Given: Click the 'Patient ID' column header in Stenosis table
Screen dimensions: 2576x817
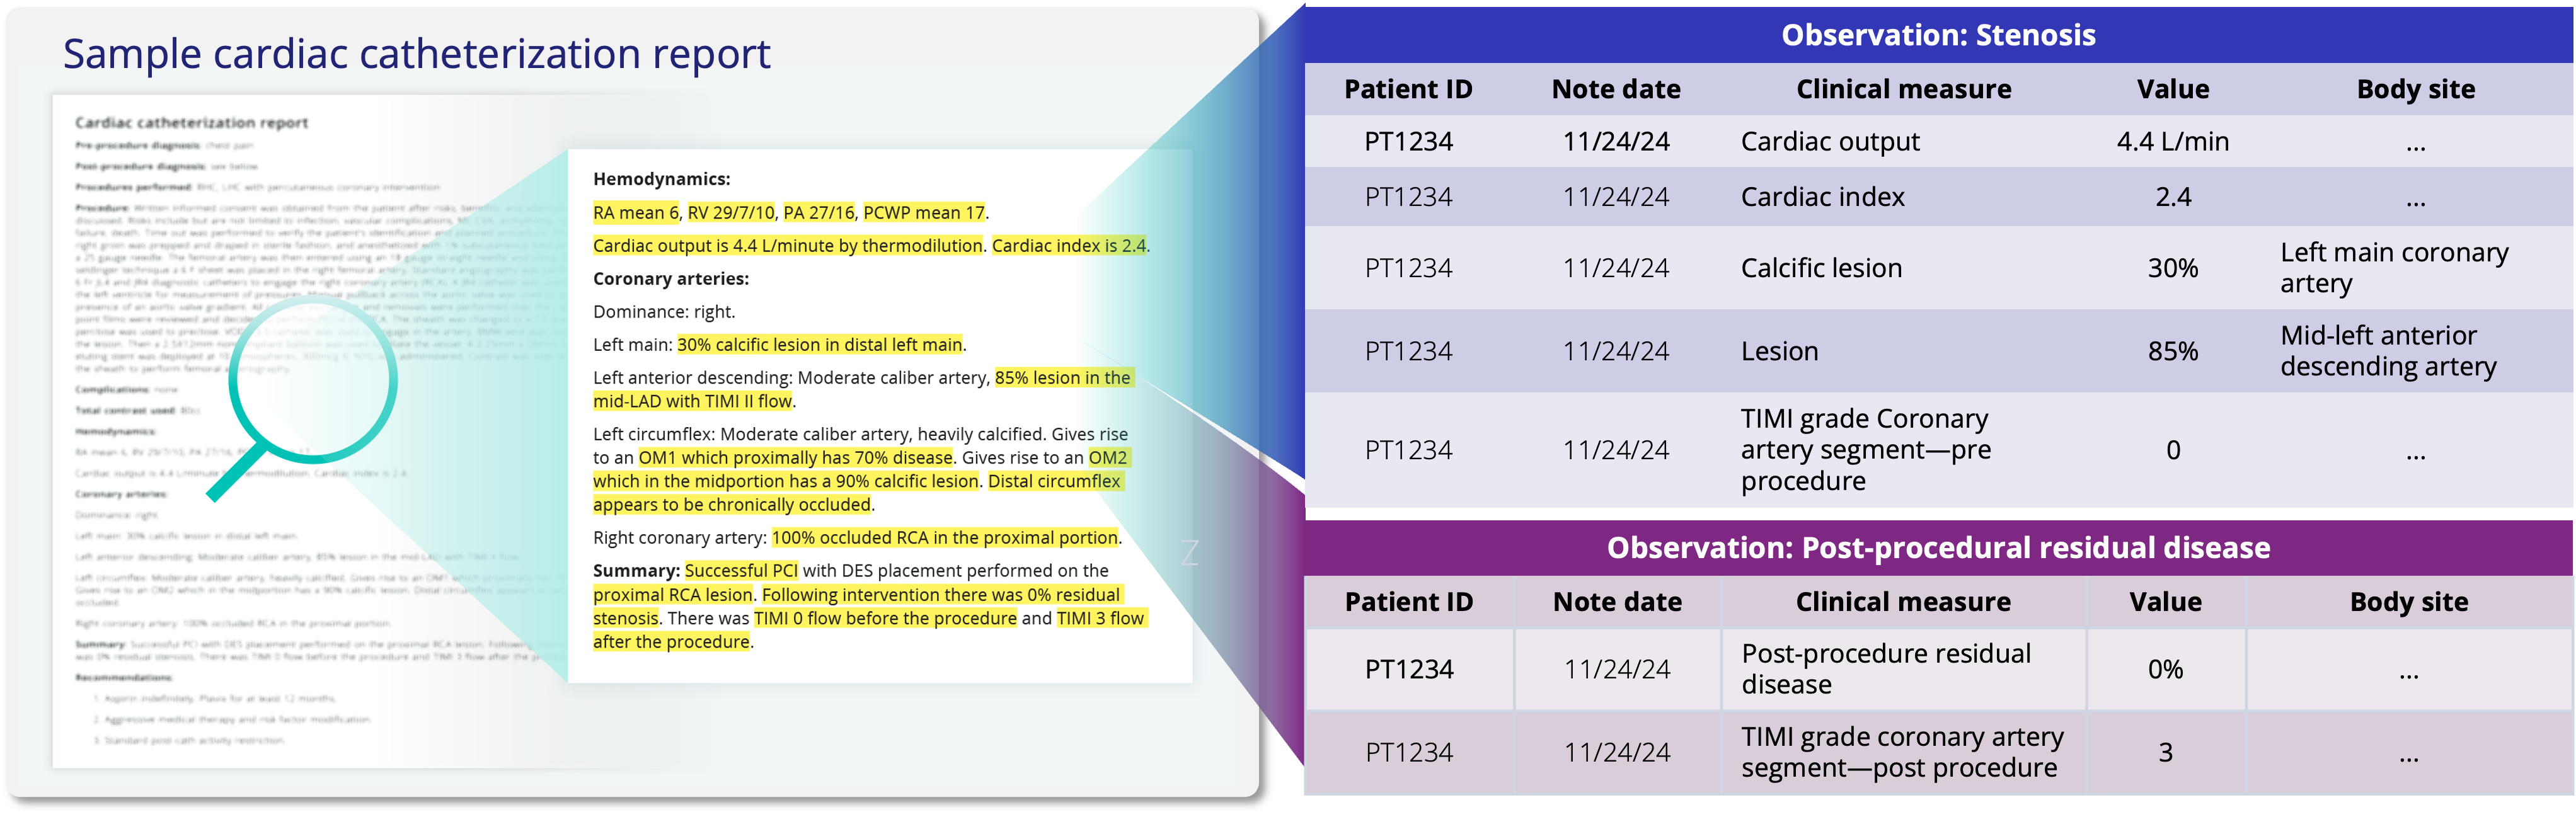Looking at the screenshot, I should coord(1408,89).
